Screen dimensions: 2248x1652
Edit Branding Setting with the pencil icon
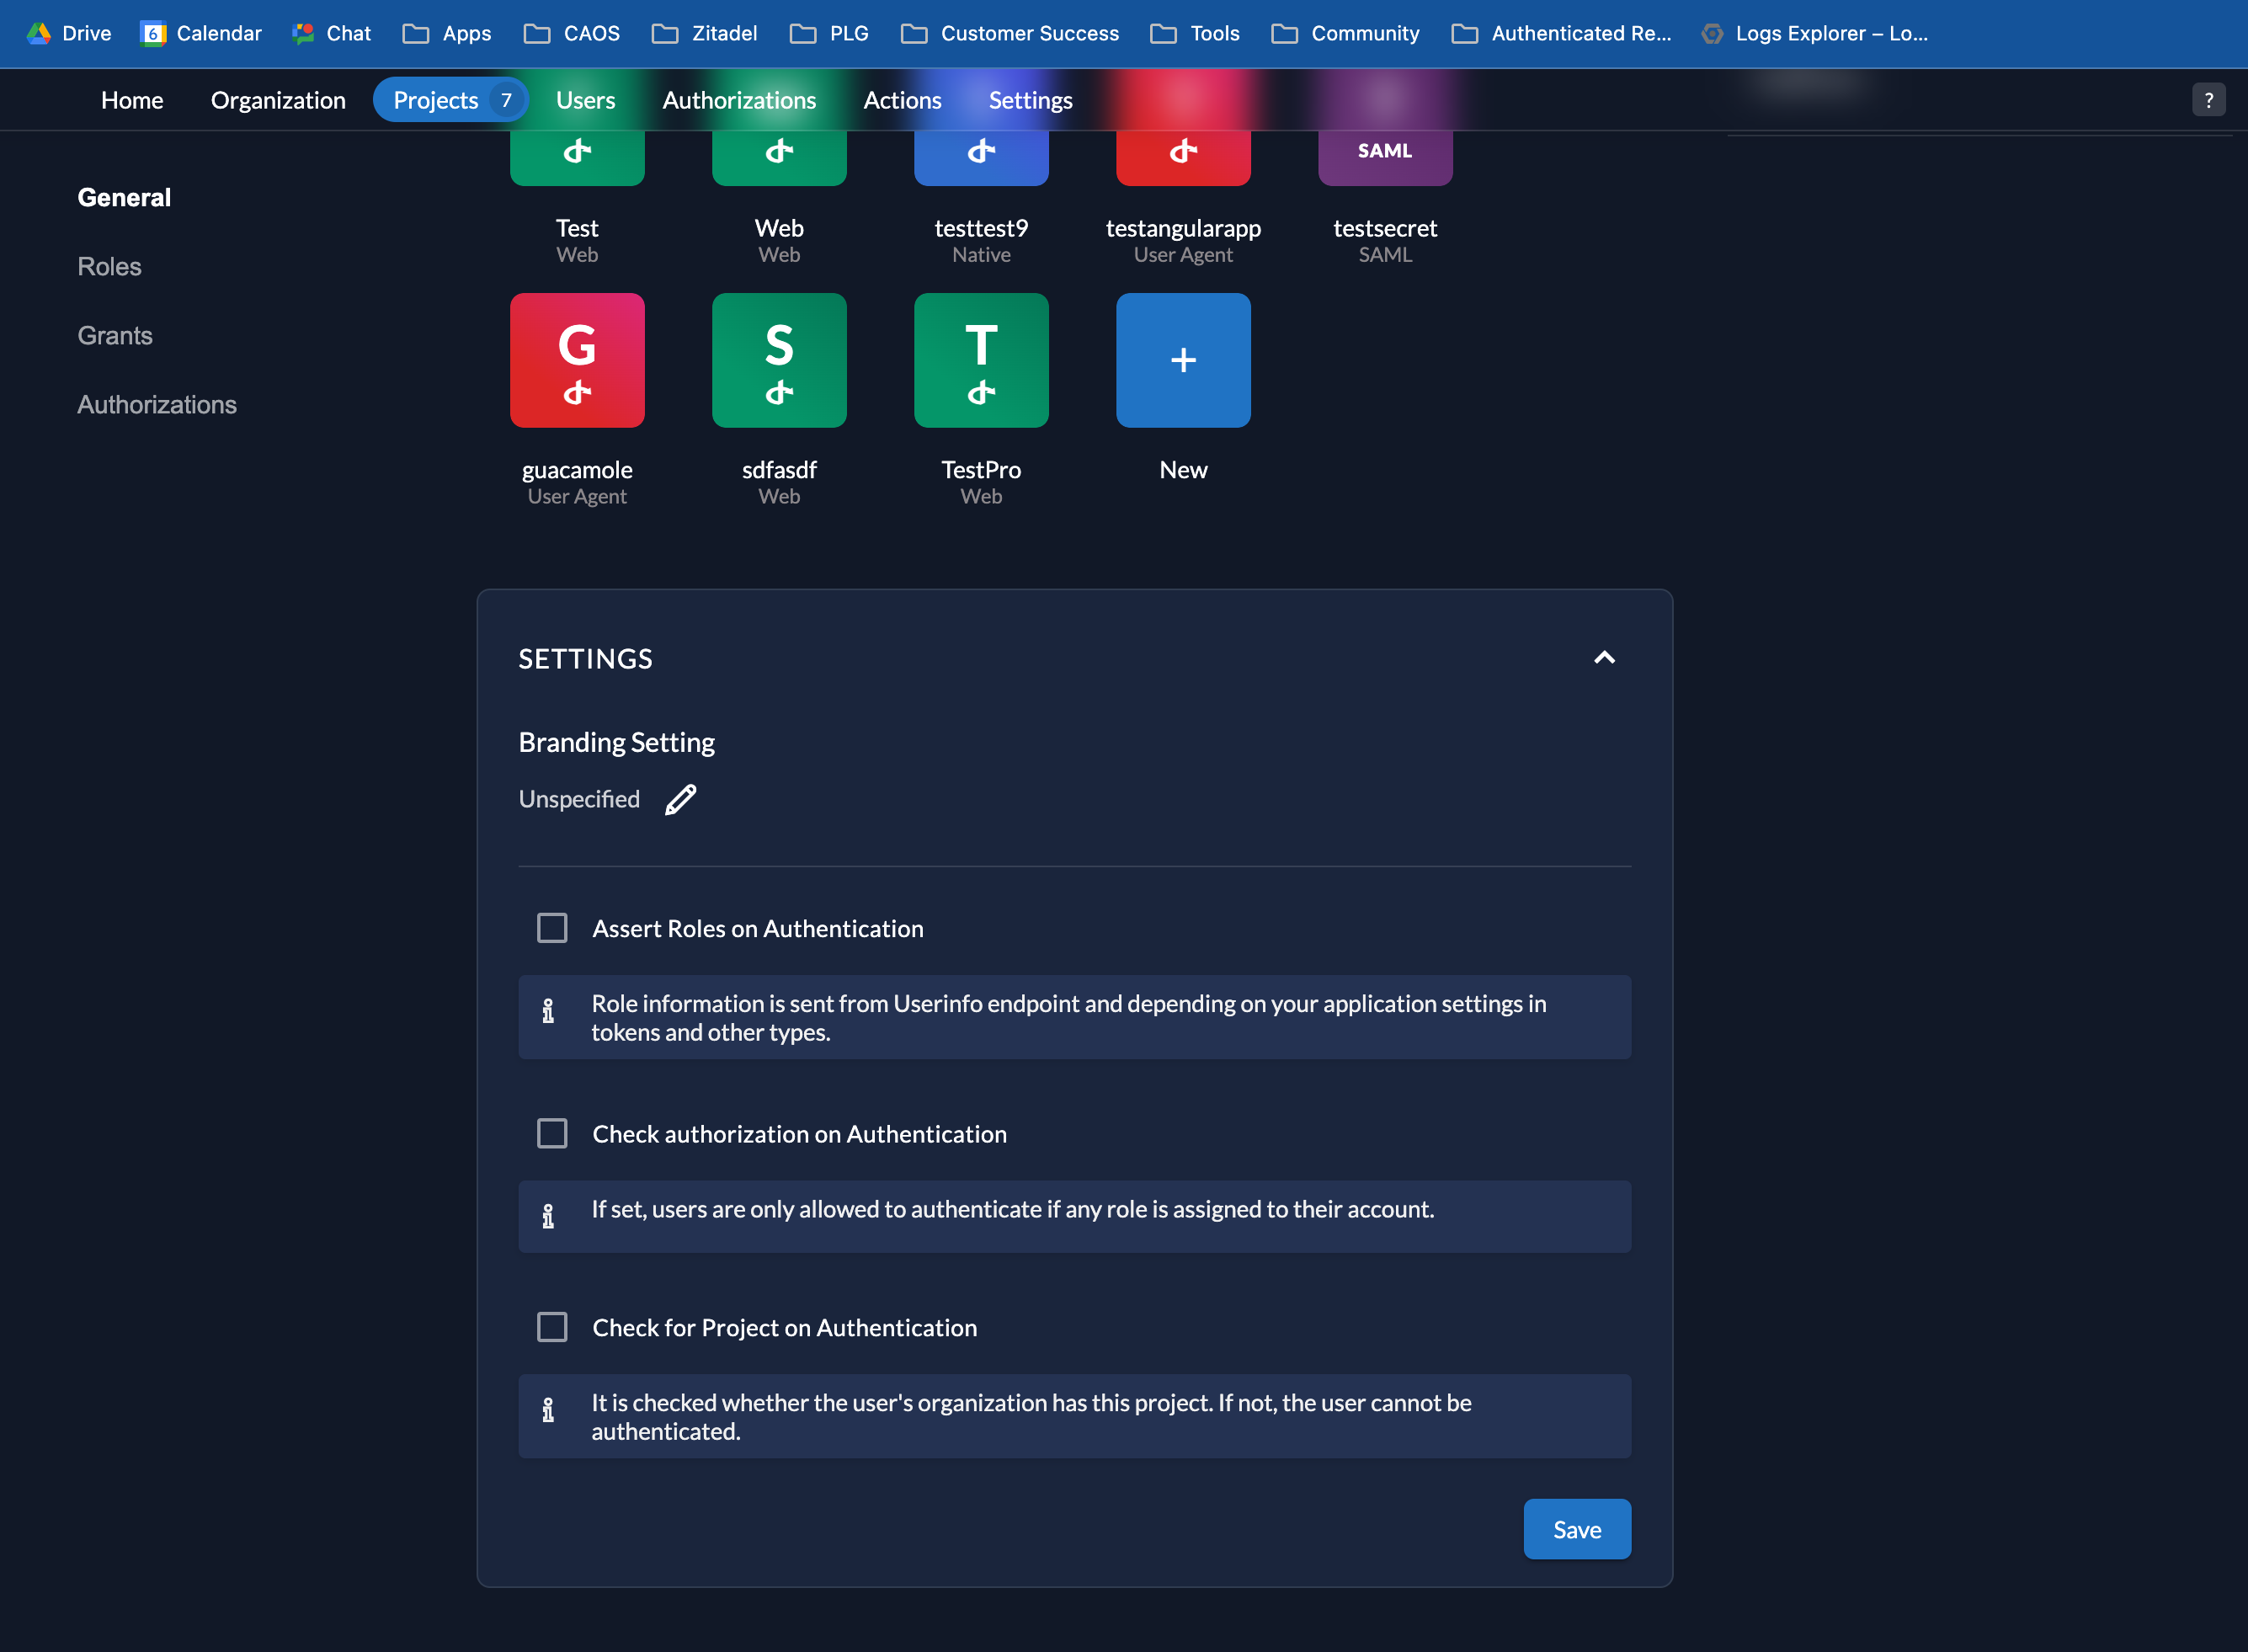680,800
